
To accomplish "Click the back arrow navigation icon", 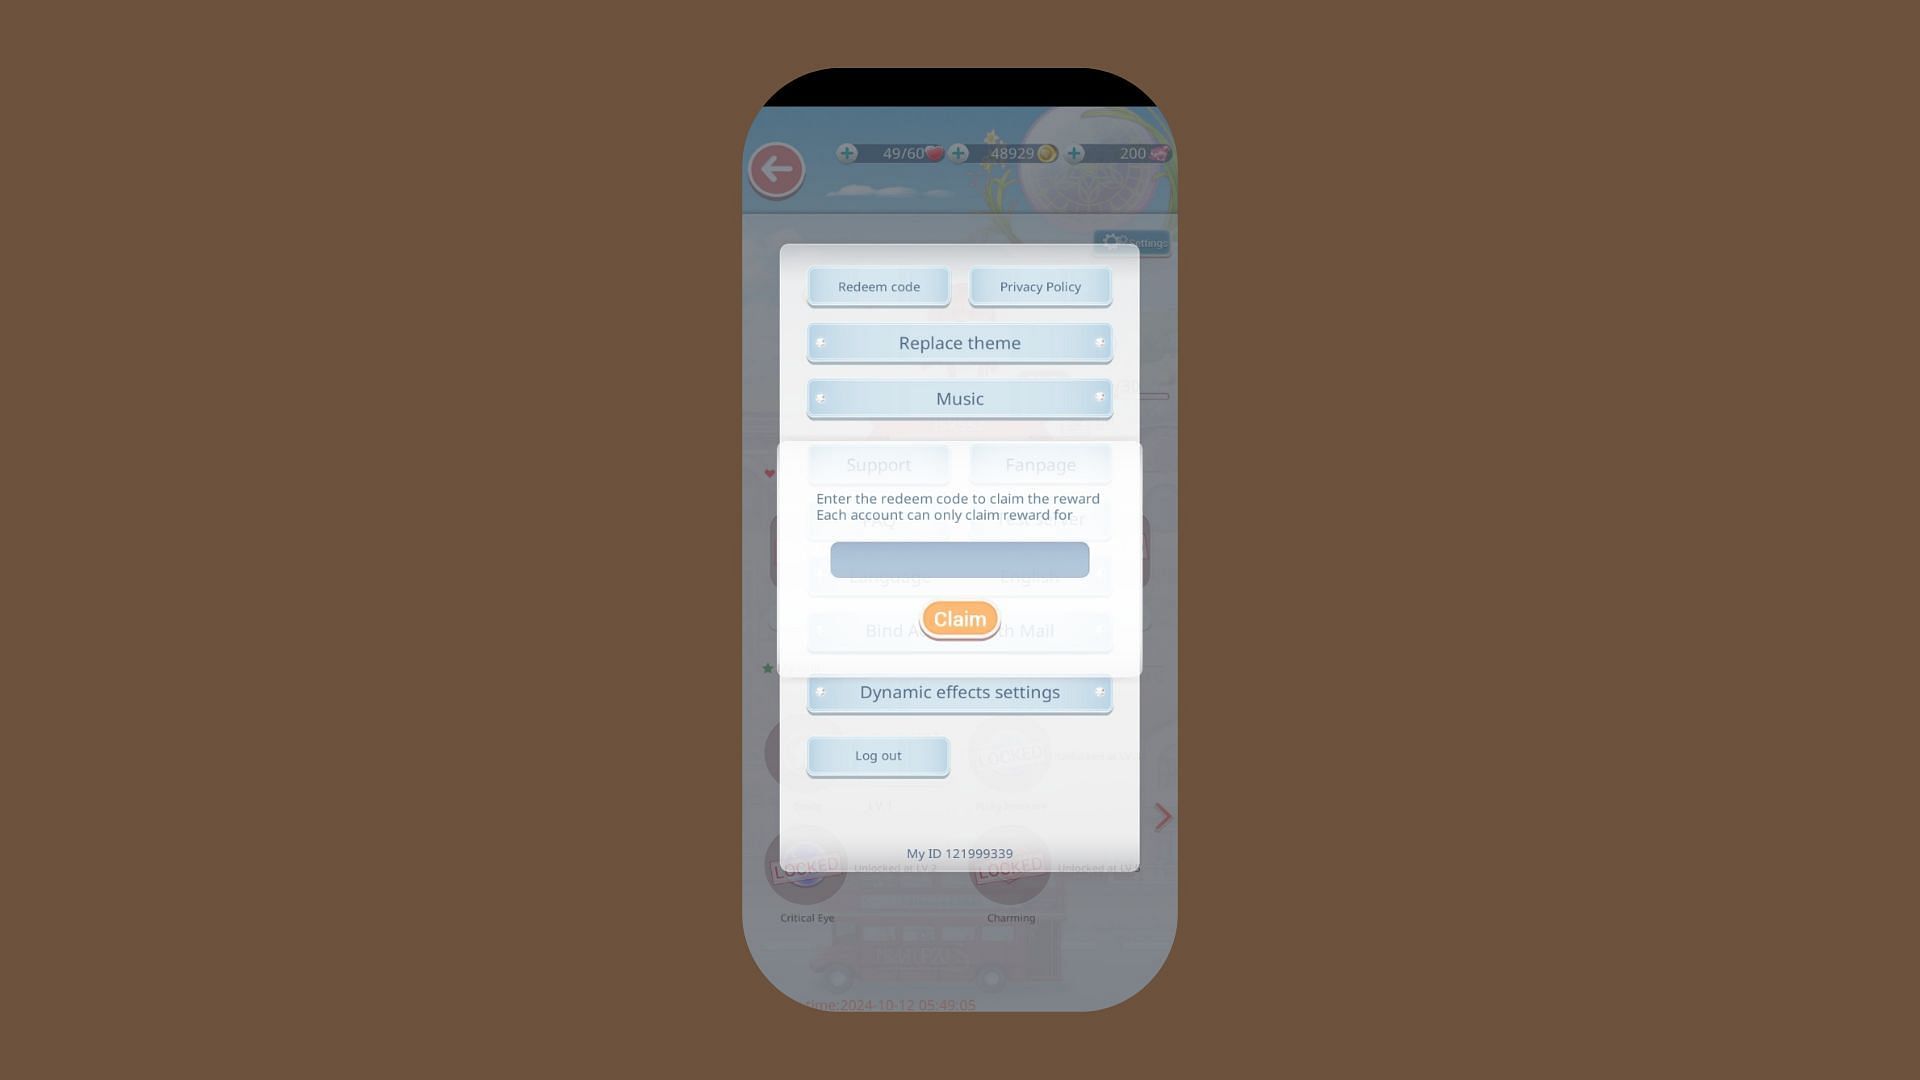I will 777,169.
